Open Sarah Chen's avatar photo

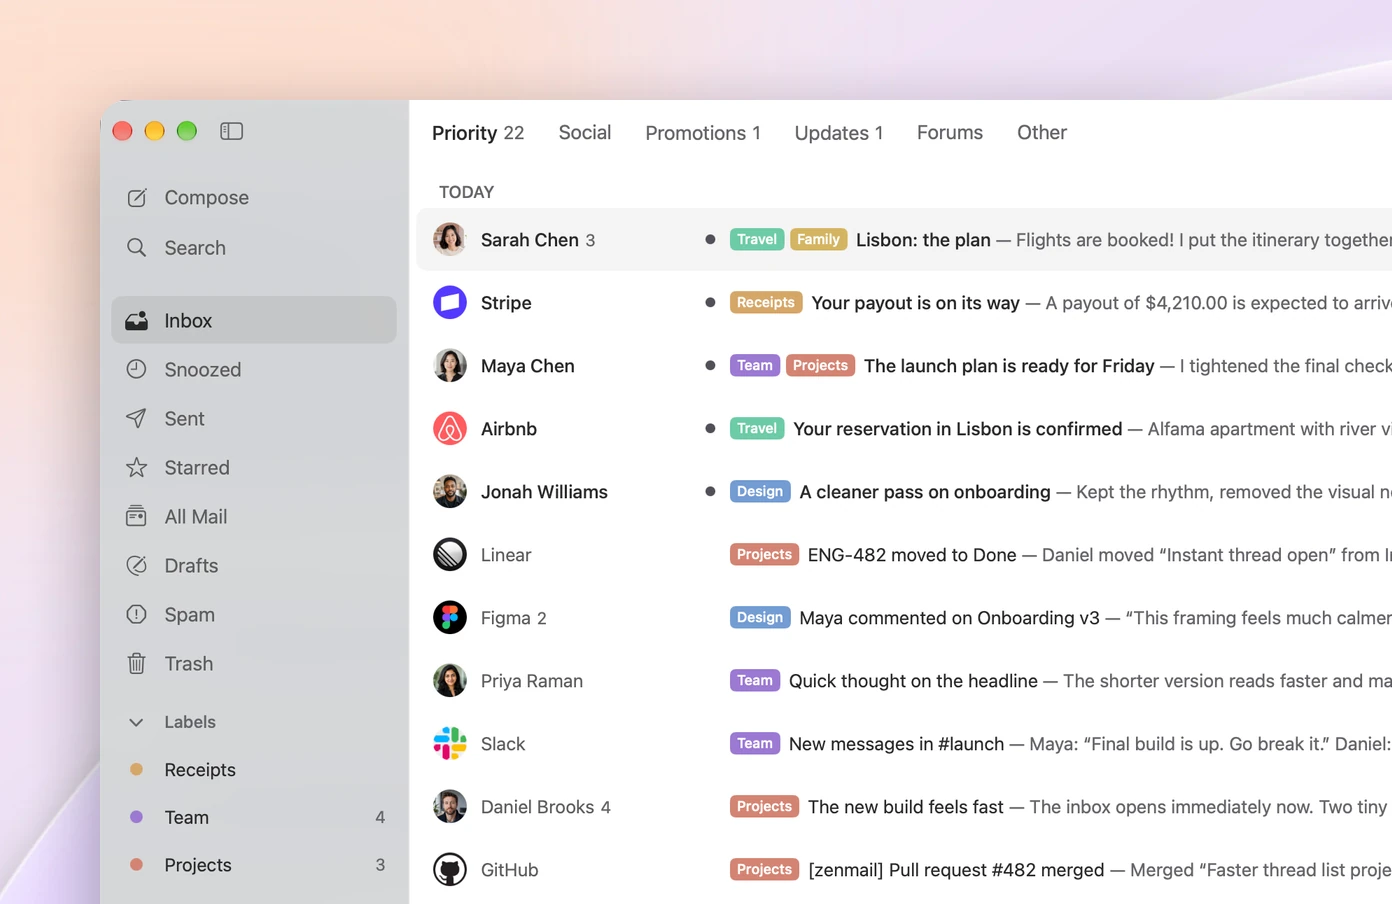tap(450, 239)
